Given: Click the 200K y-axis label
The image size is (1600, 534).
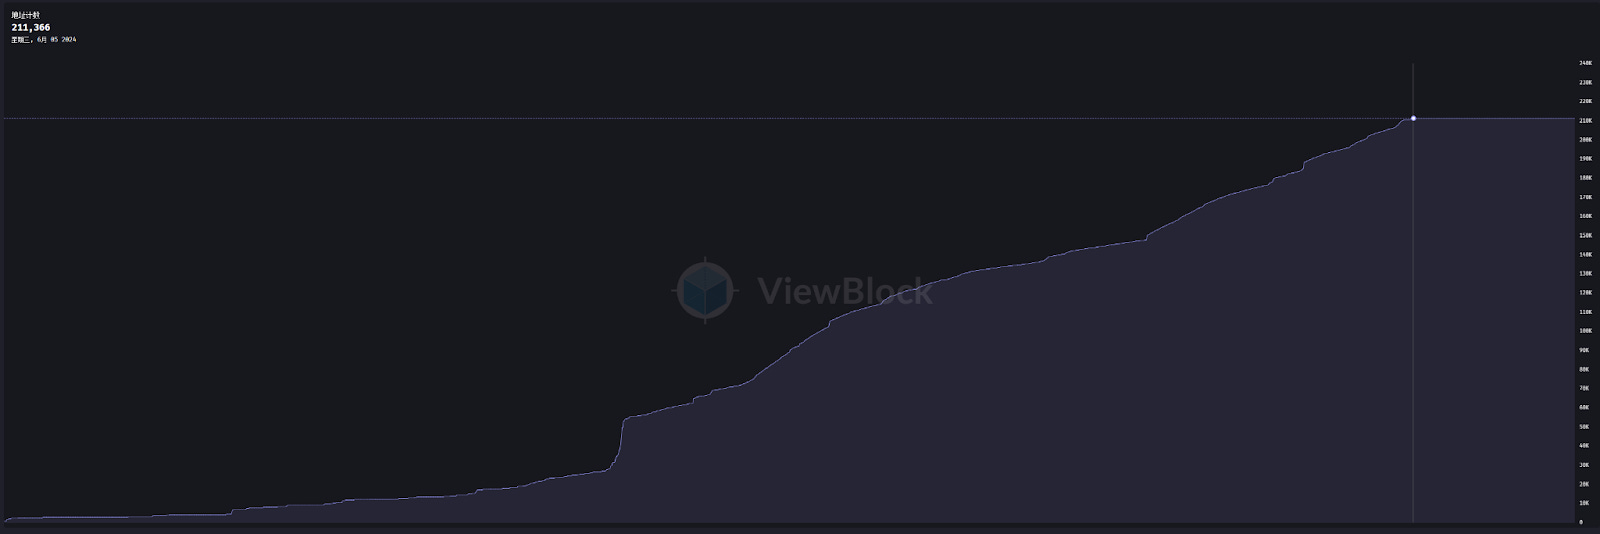Looking at the screenshot, I should 1585,140.
